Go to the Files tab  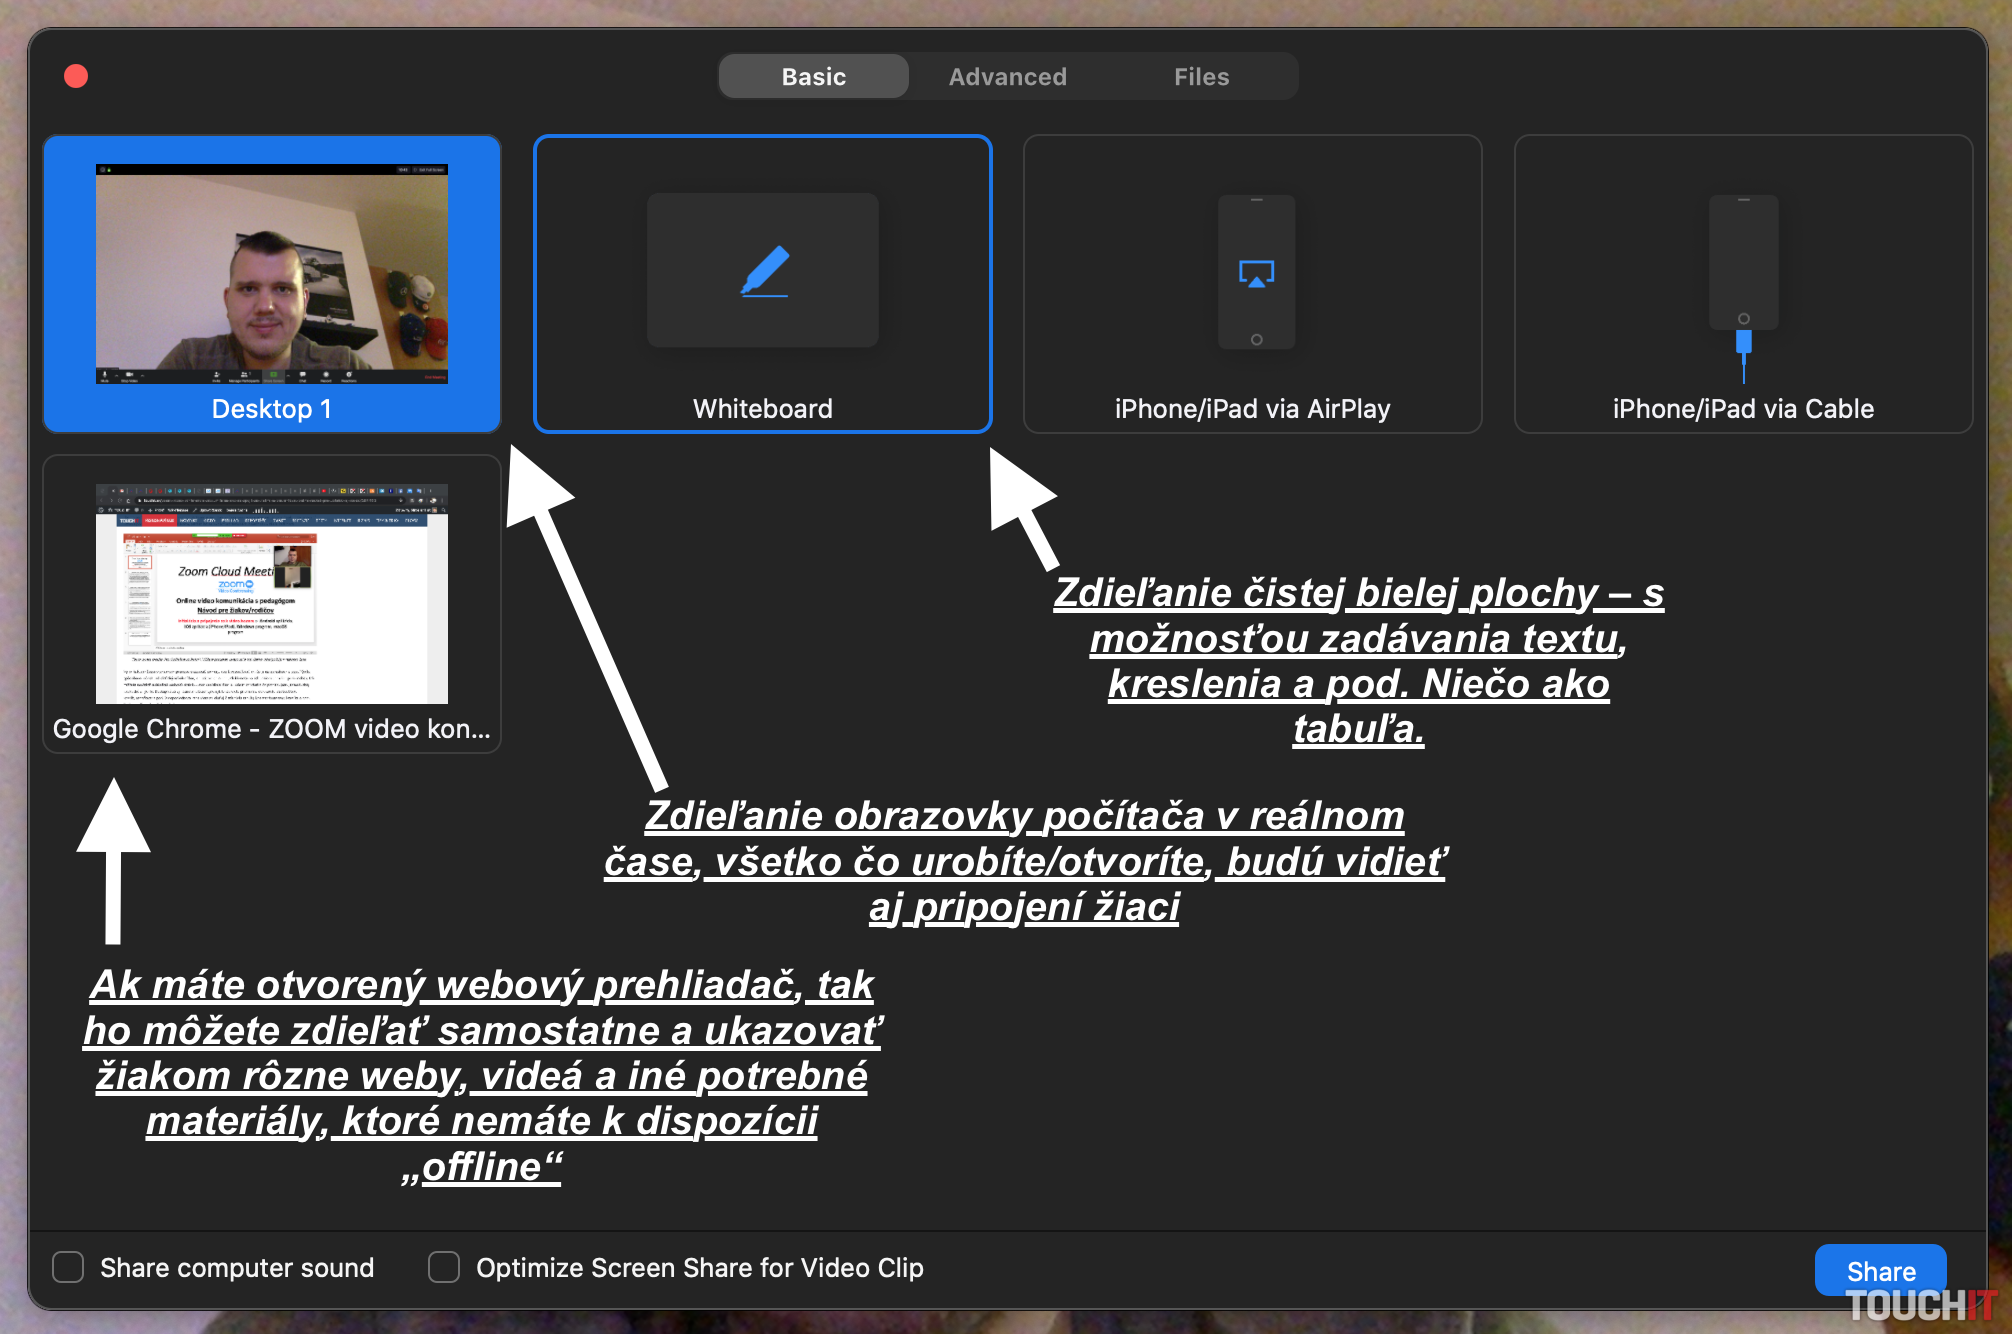(1201, 77)
